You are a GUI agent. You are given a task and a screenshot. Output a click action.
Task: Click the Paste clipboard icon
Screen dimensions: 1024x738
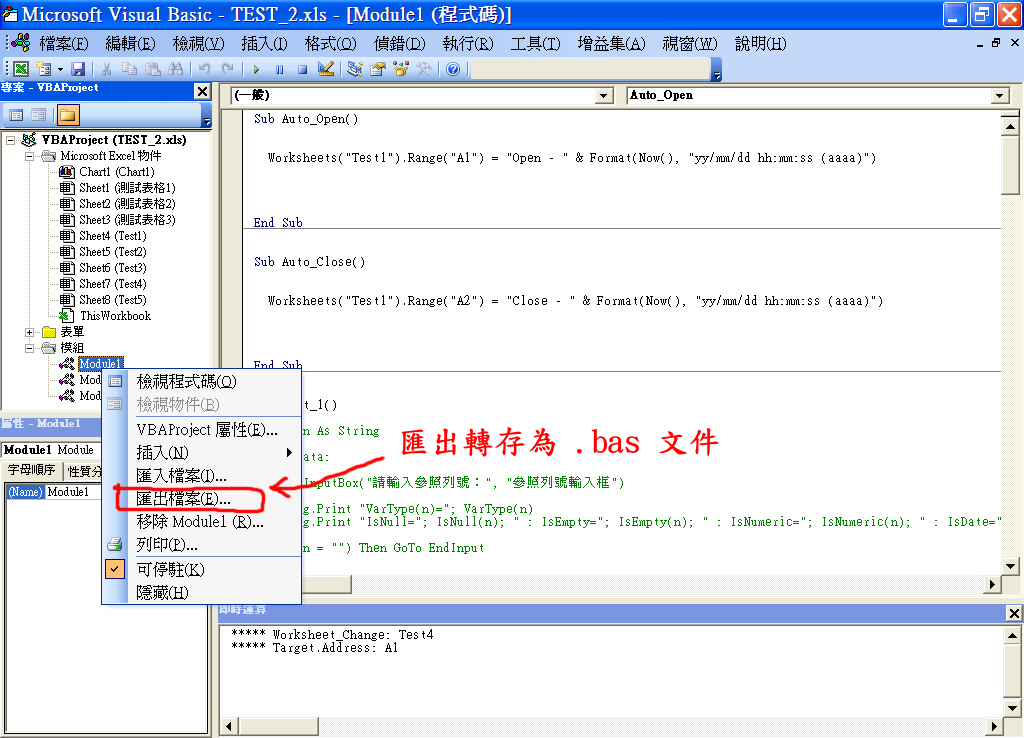click(x=152, y=69)
